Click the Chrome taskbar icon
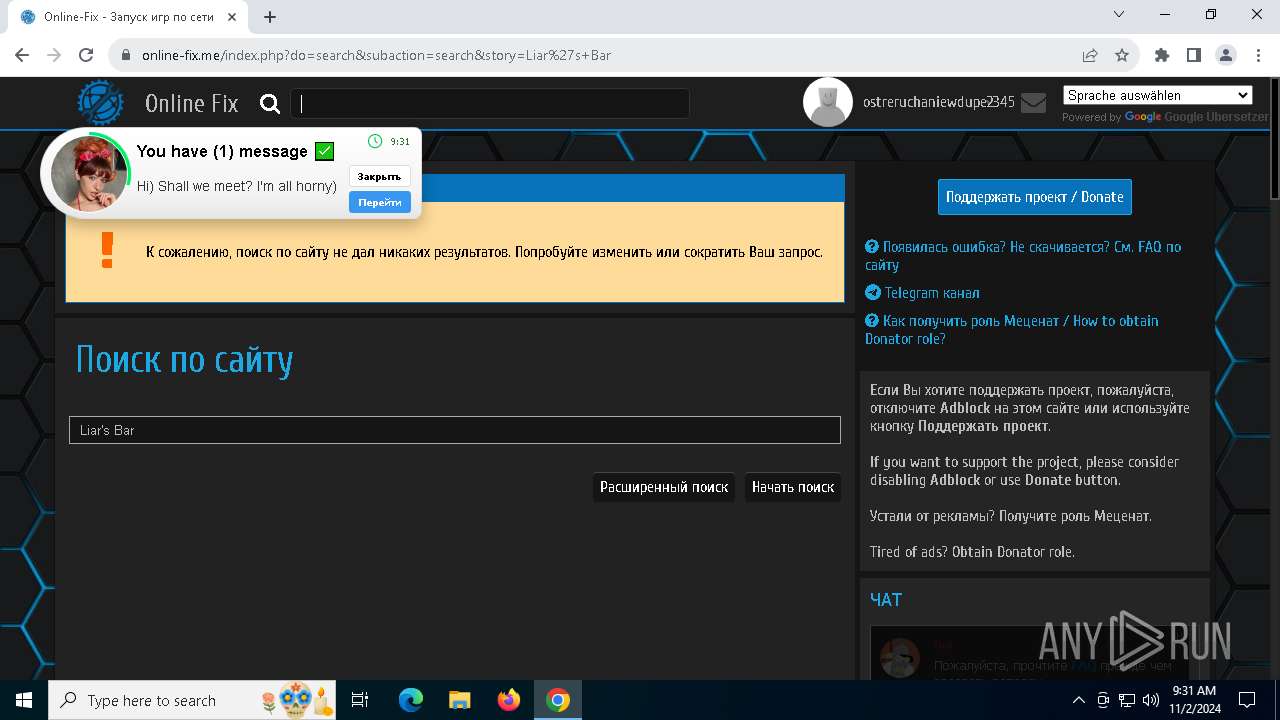This screenshot has width=1280, height=720. coord(558,700)
